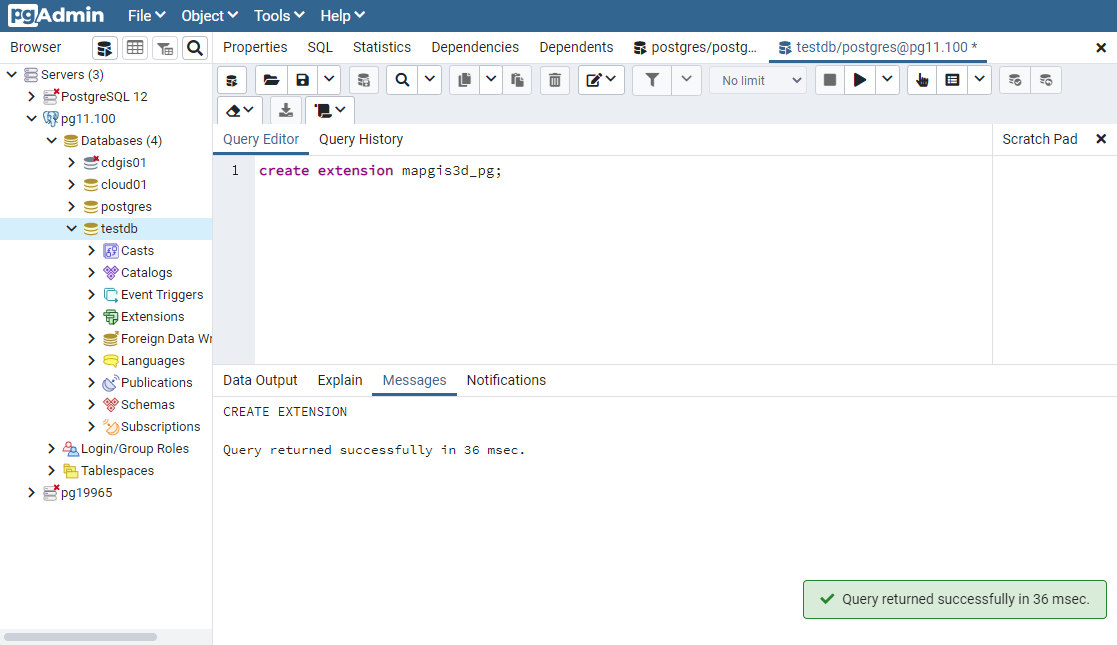Click the Open File folder icon
Image resolution: width=1117 pixels, height=645 pixels.
point(271,80)
